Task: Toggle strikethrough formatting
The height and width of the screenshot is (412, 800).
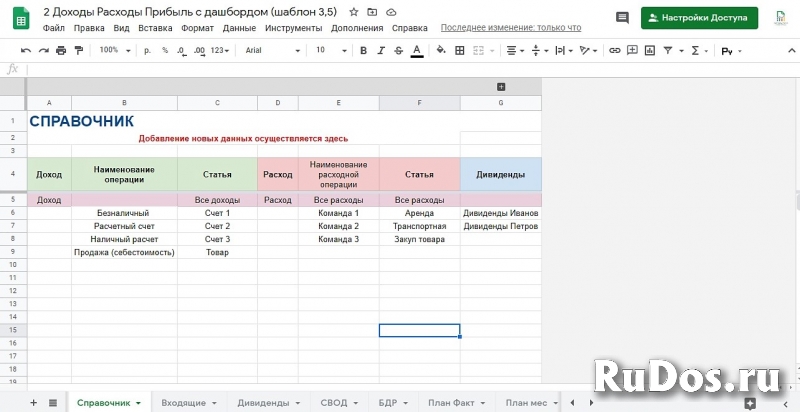Action: (398, 50)
